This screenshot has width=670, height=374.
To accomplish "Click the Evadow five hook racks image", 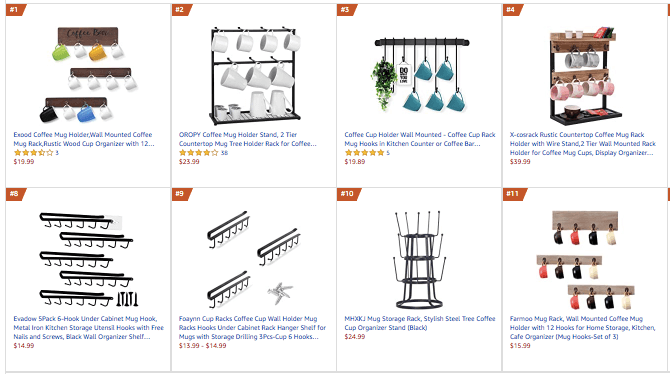I will 88,259.
